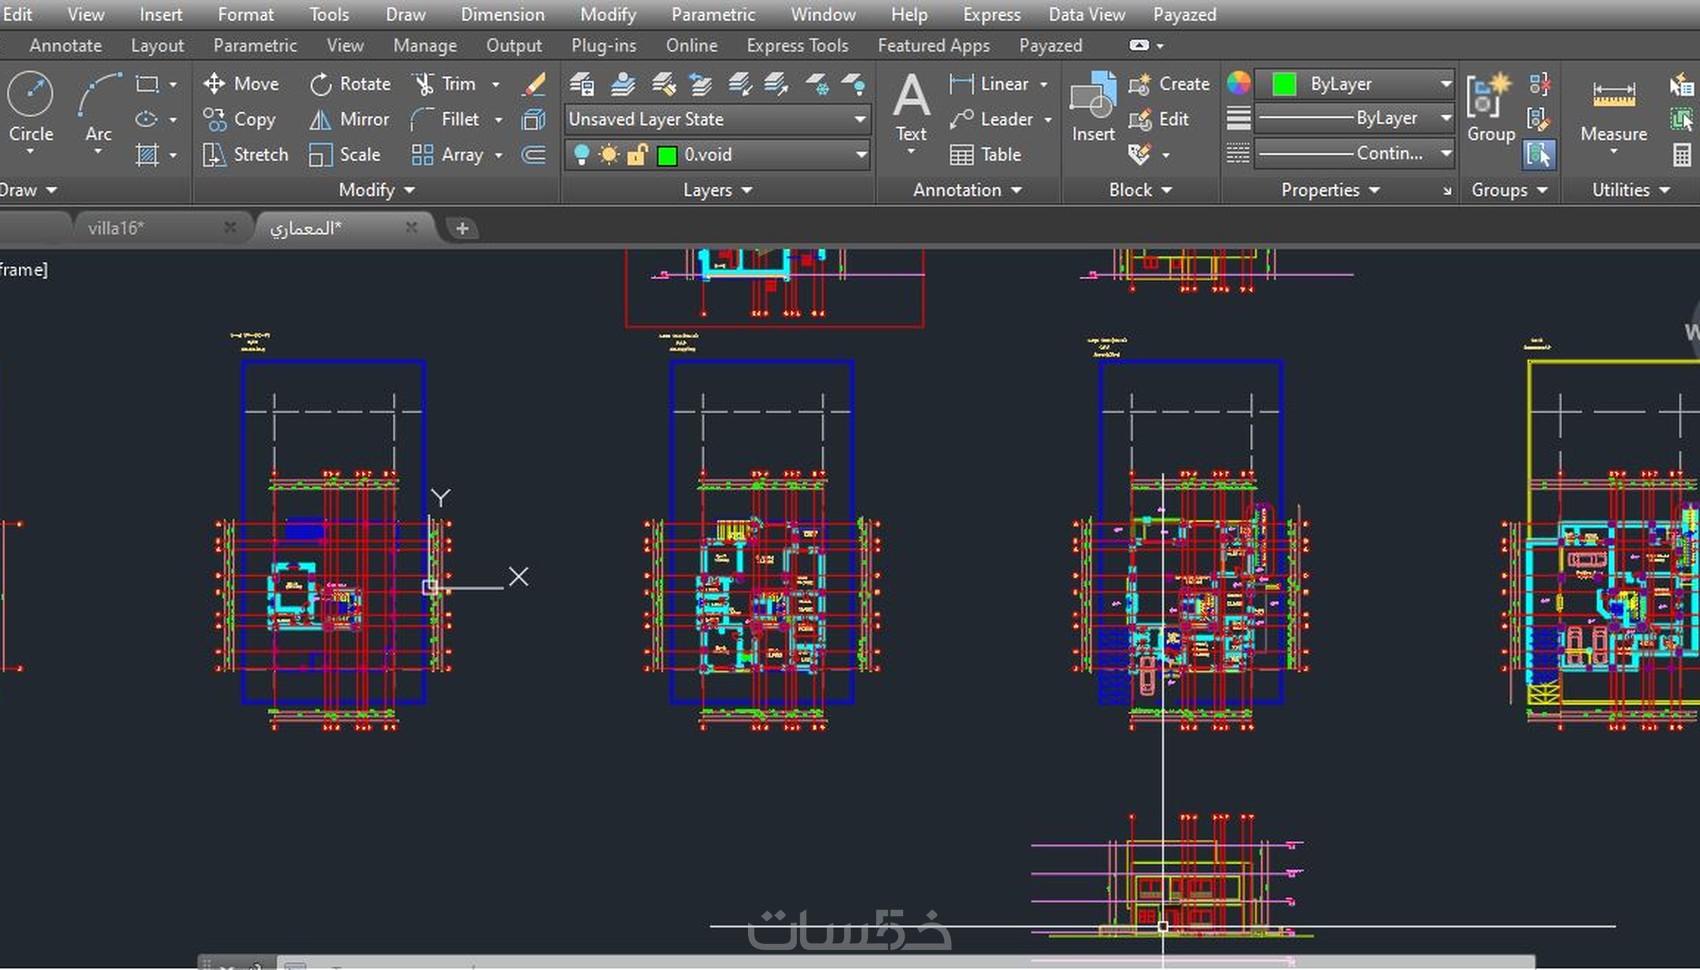Click the Move tool icon
Viewport: 1700px width, 970px height.
214,84
